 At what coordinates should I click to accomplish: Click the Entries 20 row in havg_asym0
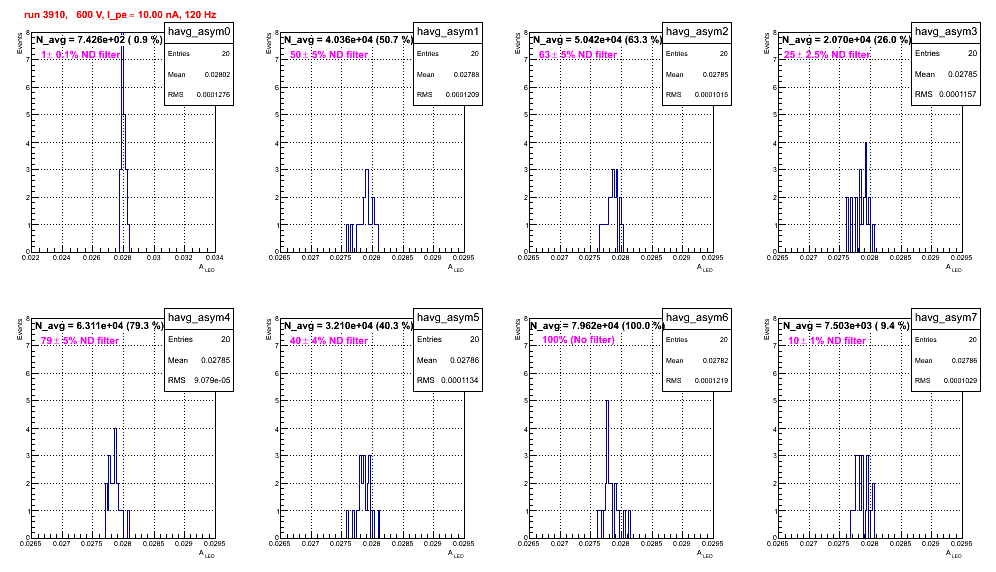[199, 54]
